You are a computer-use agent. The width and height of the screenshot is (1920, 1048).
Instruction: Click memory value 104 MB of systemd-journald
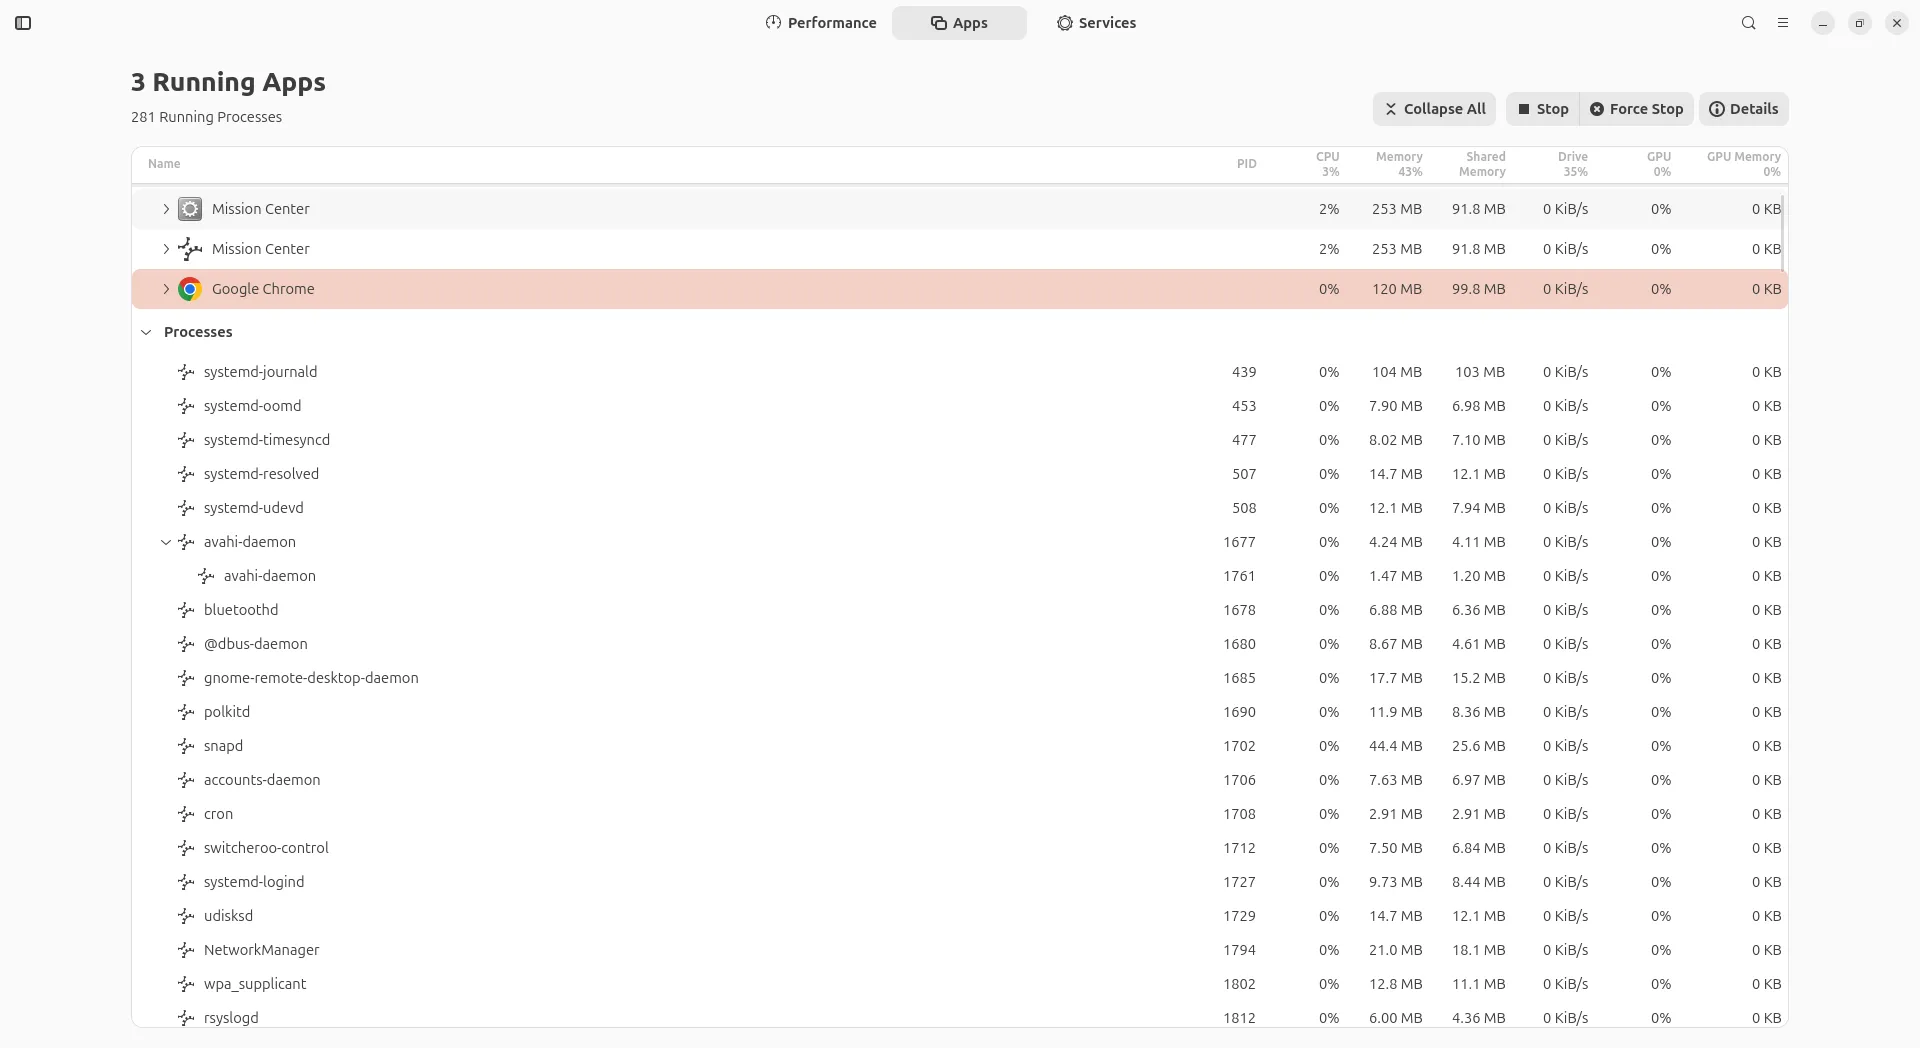[x=1397, y=372]
